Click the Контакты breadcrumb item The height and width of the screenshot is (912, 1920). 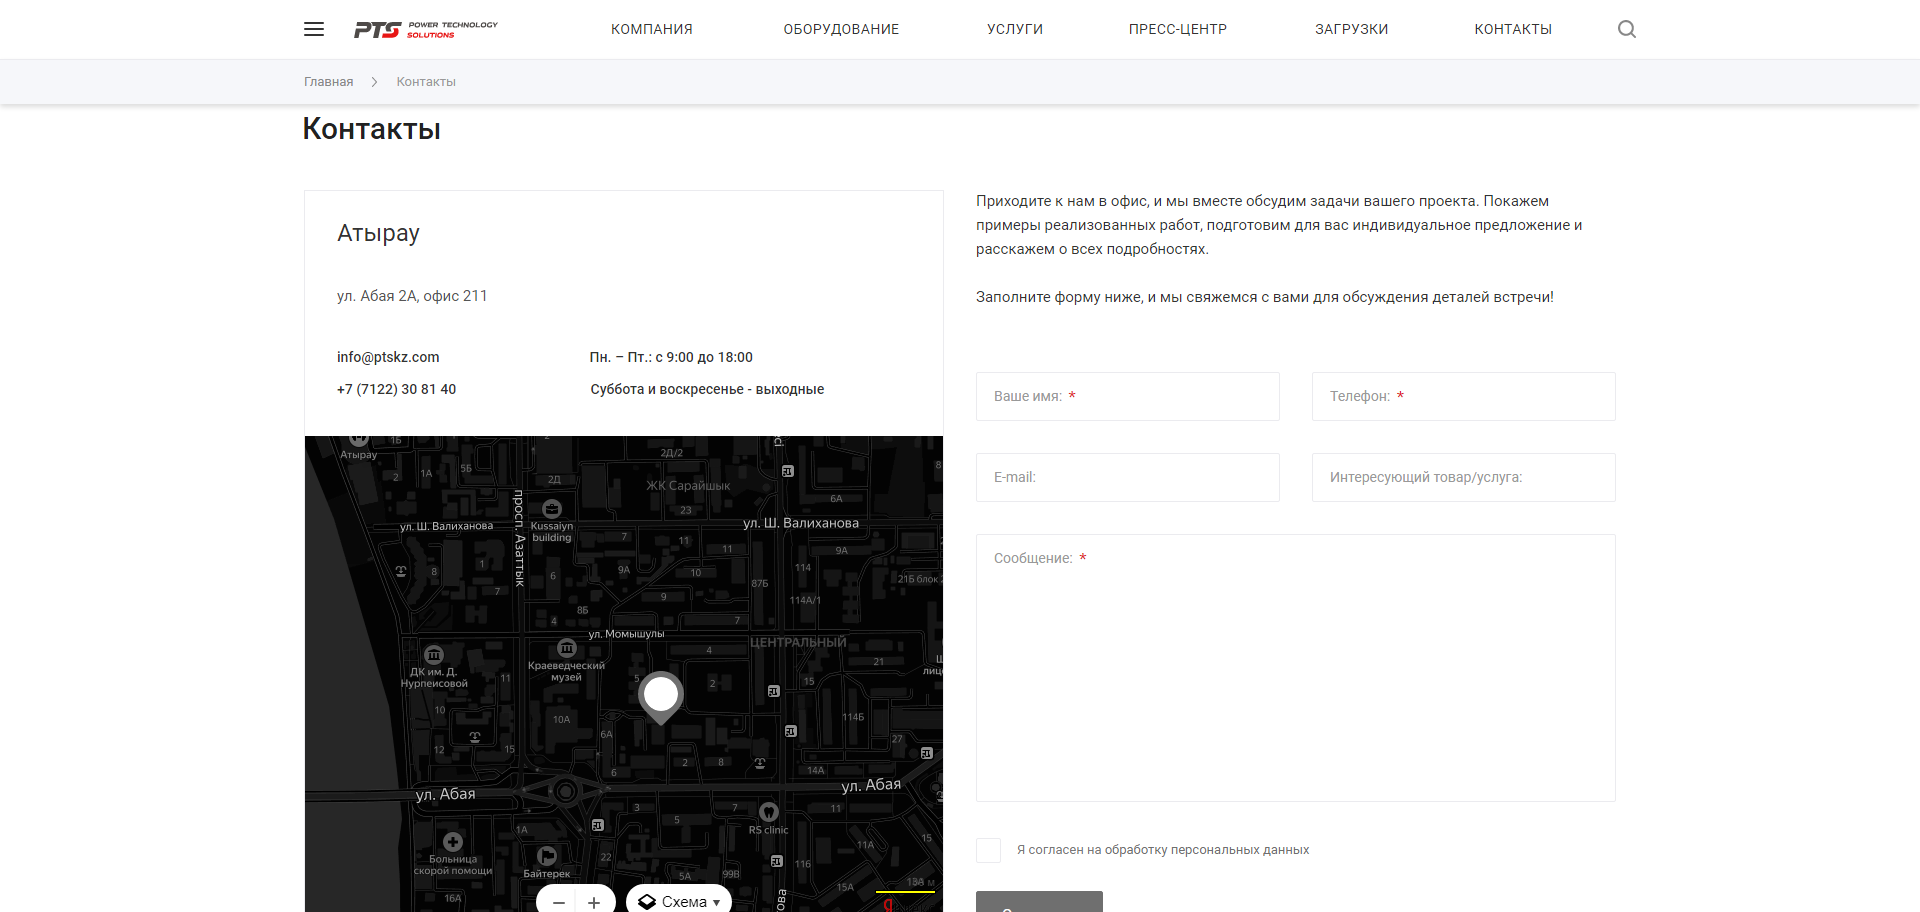(426, 82)
